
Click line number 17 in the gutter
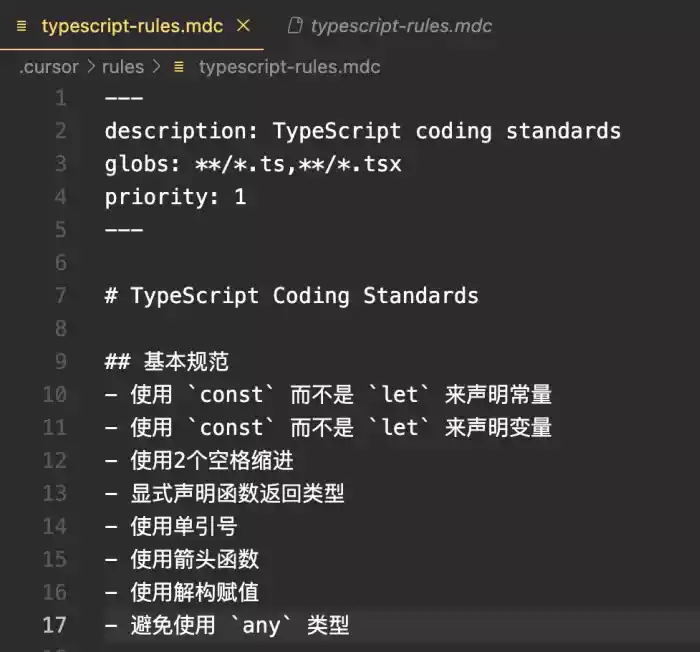click(55, 625)
